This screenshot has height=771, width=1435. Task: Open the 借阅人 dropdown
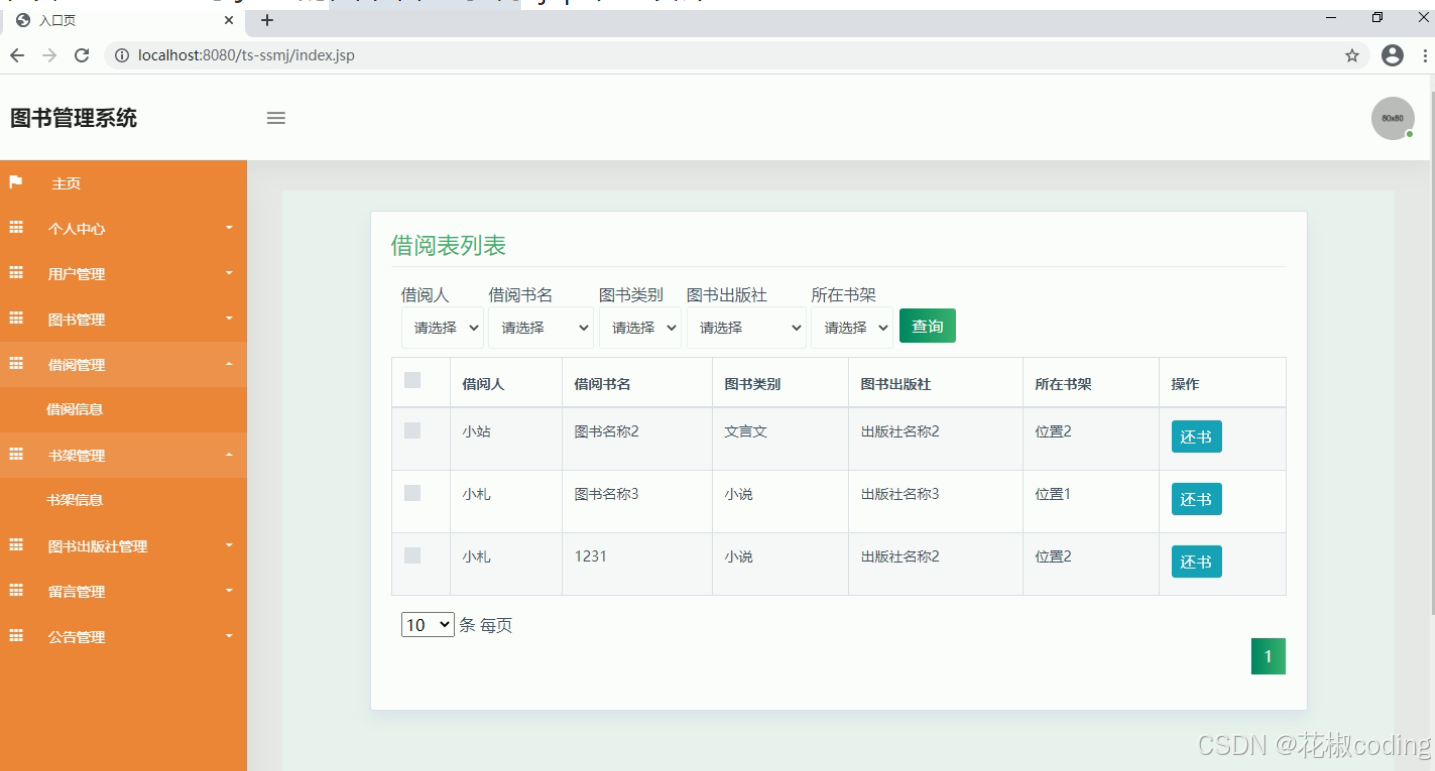441,326
